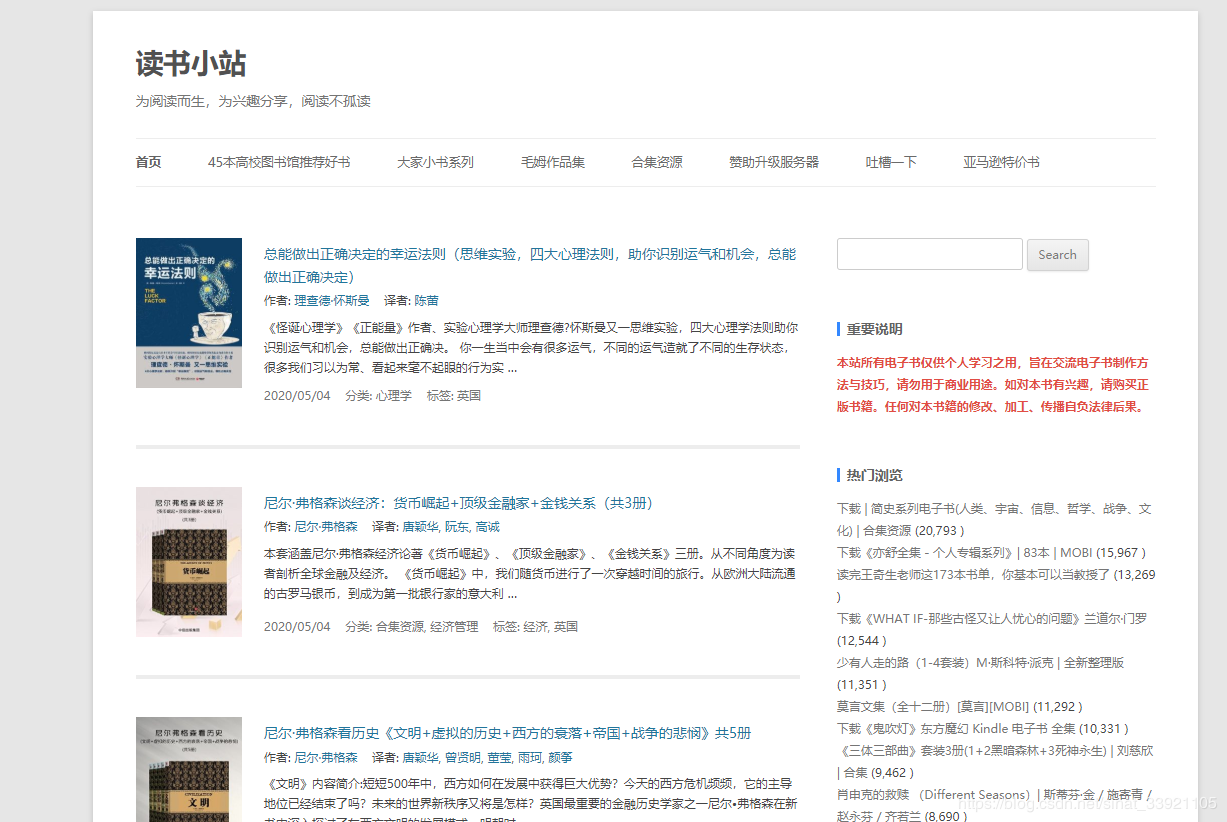Open the 文明 book set cover thumbnail
This screenshot has height=822, width=1227.
click(189, 769)
